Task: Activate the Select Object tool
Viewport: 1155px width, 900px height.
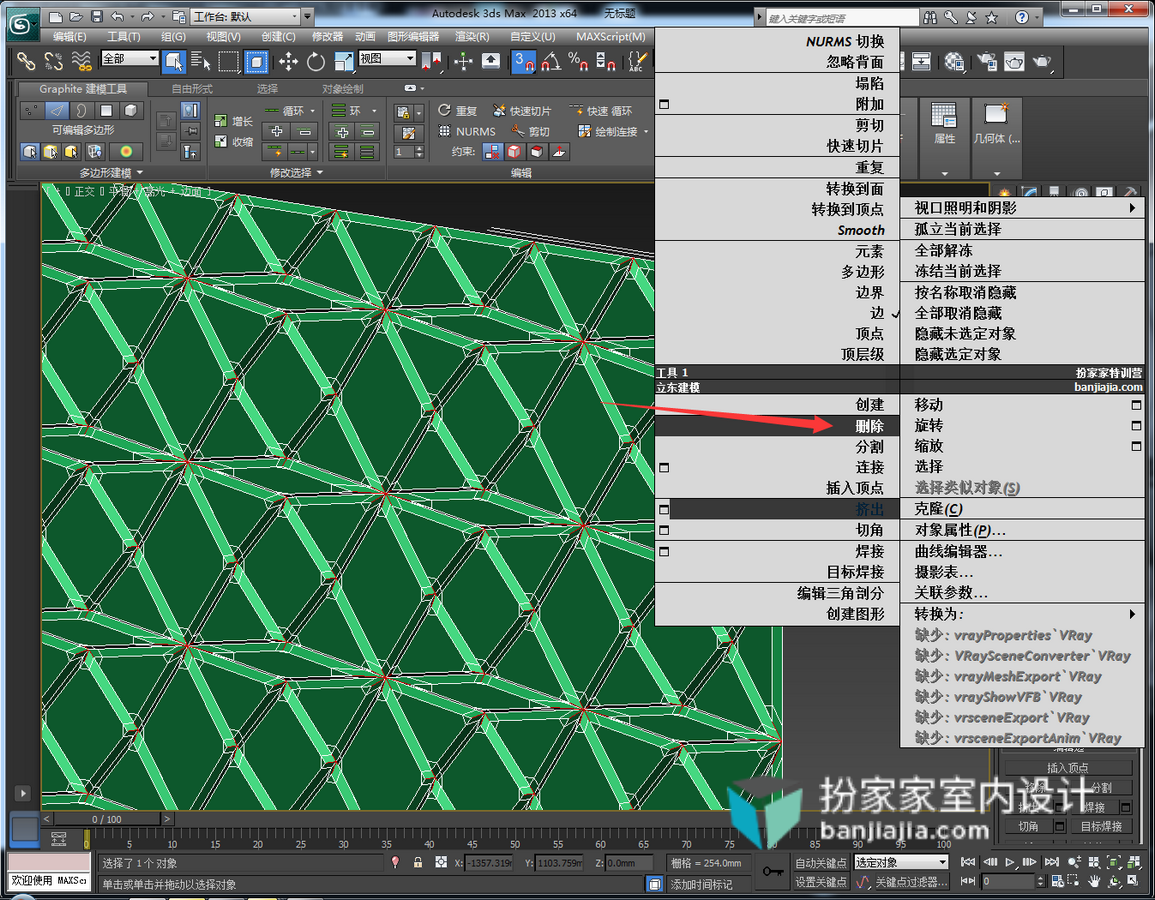Action: coord(174,61)
